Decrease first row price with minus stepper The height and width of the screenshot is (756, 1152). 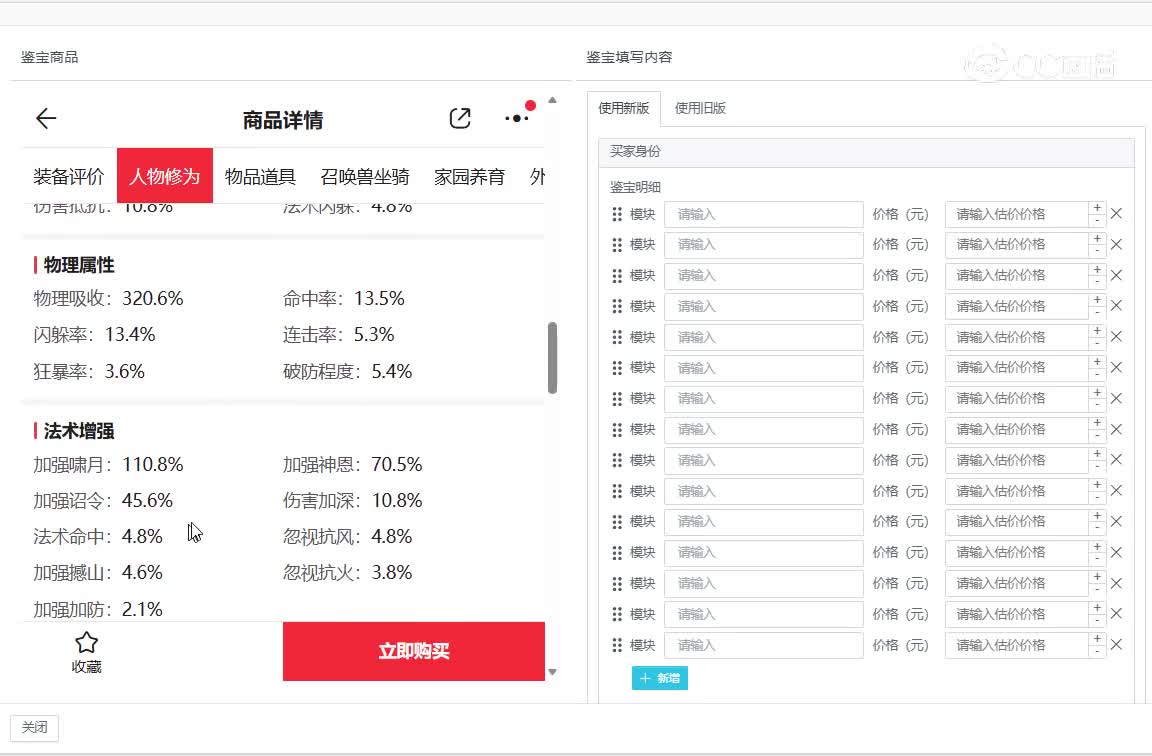click(x=1097, y=221)
